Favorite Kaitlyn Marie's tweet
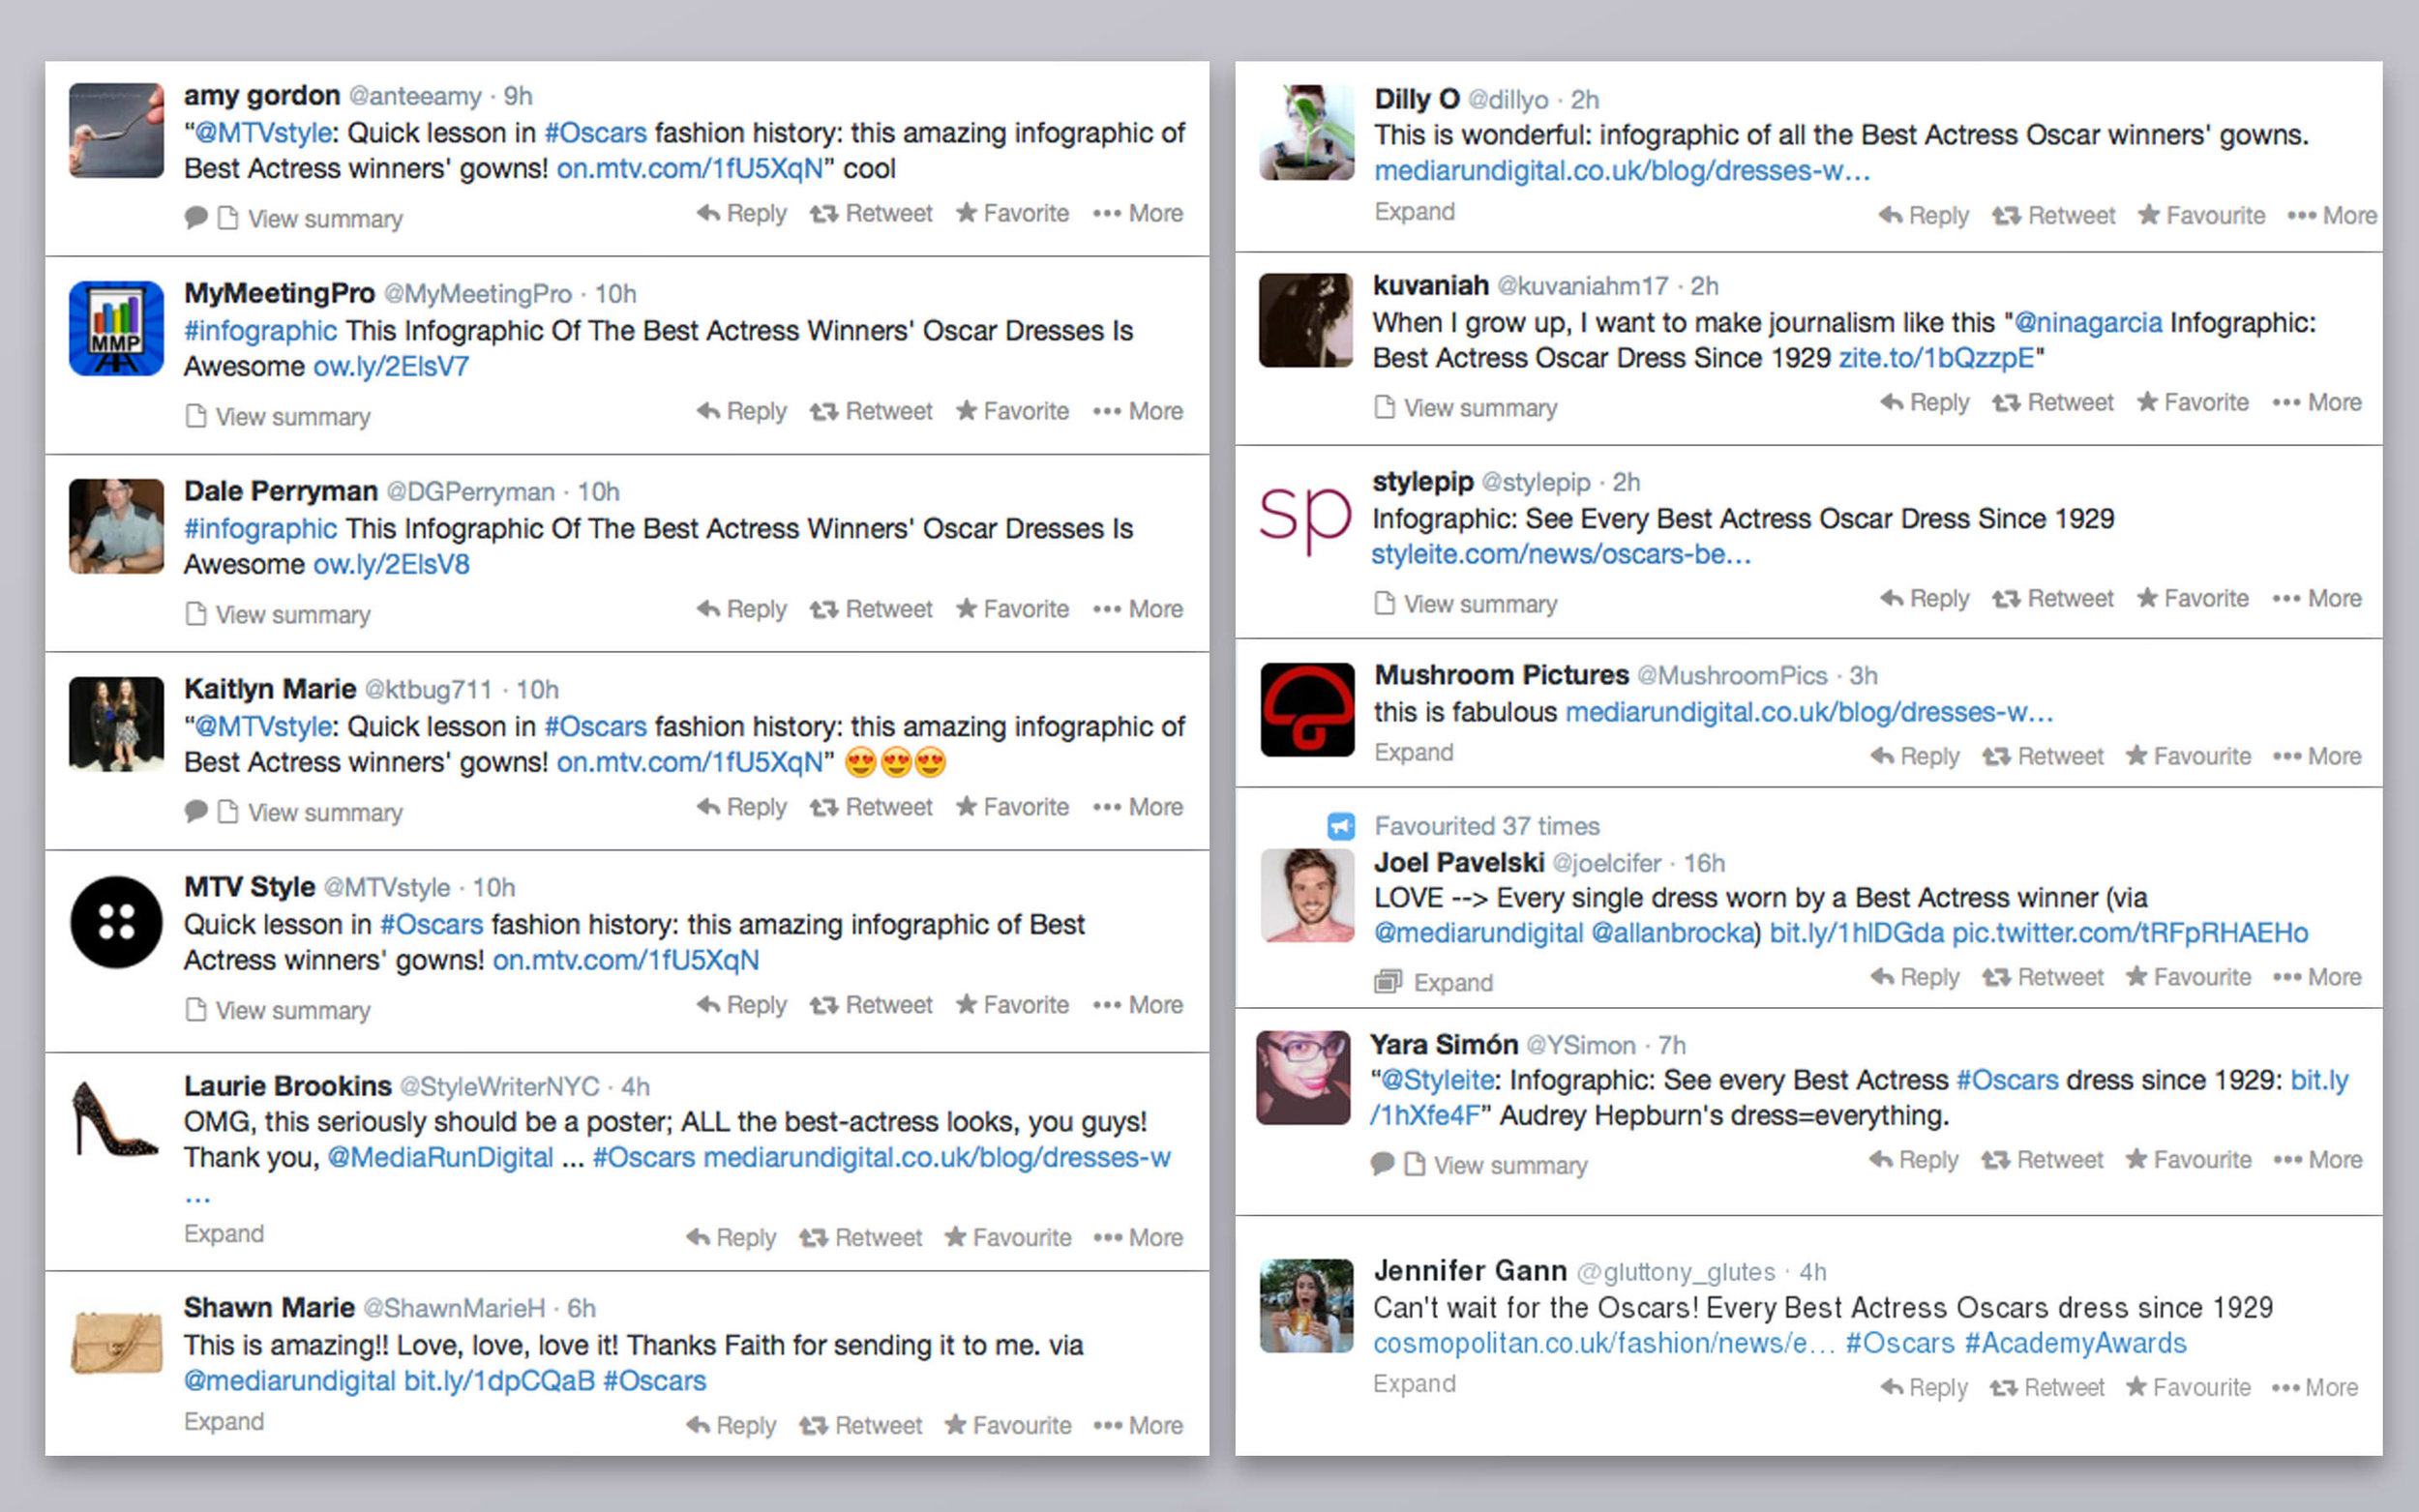Viewport: 2419px width, 1512px height. (1012, 807)
